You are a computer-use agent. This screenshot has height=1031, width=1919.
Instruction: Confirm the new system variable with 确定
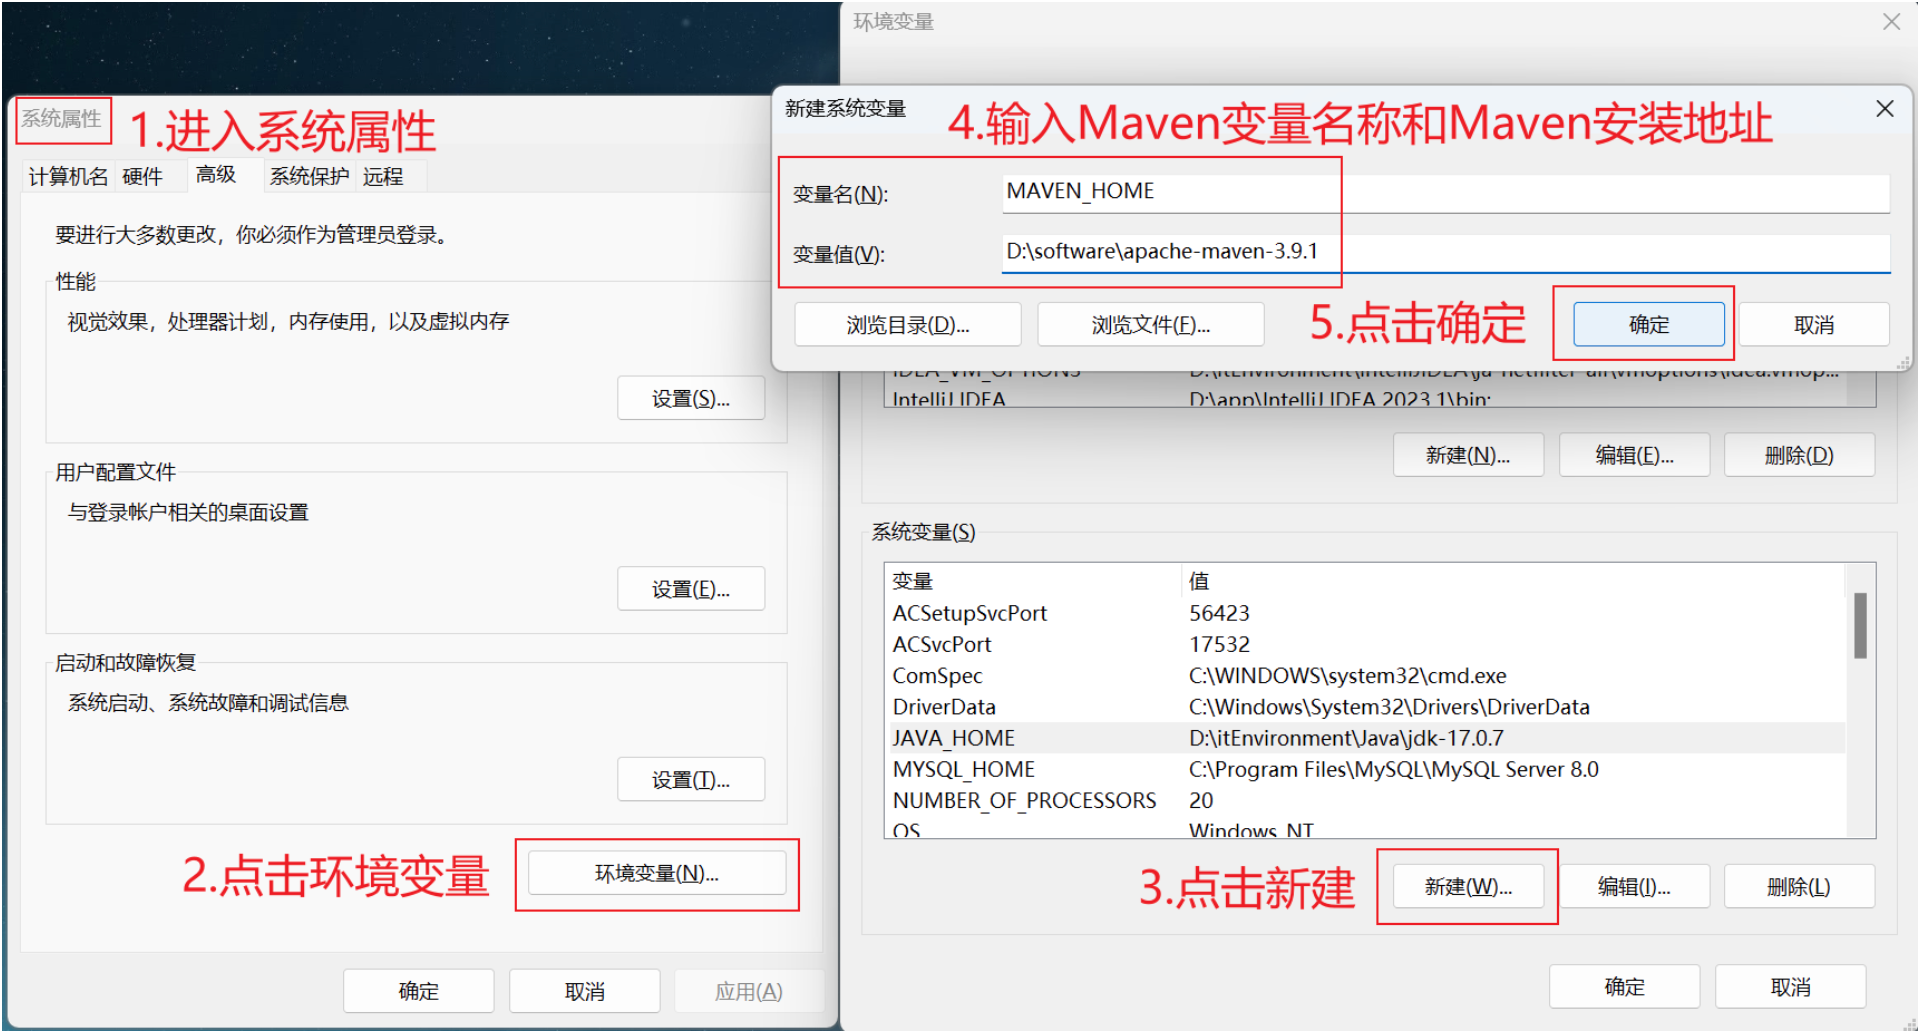[x=1649, y=325]
